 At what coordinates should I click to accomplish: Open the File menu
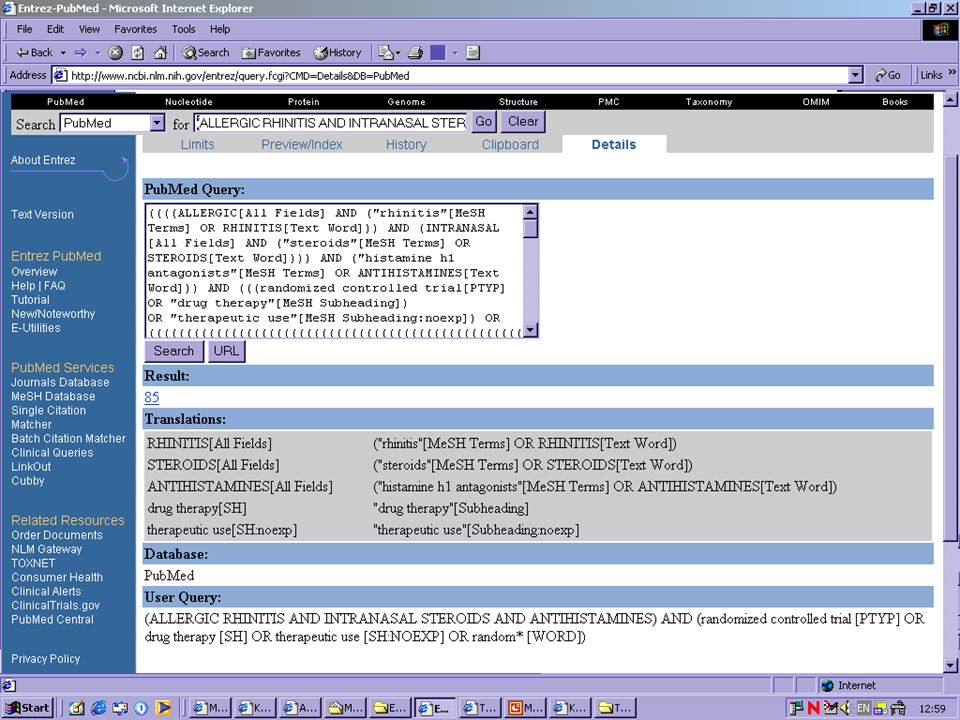[x=24, y=29]
